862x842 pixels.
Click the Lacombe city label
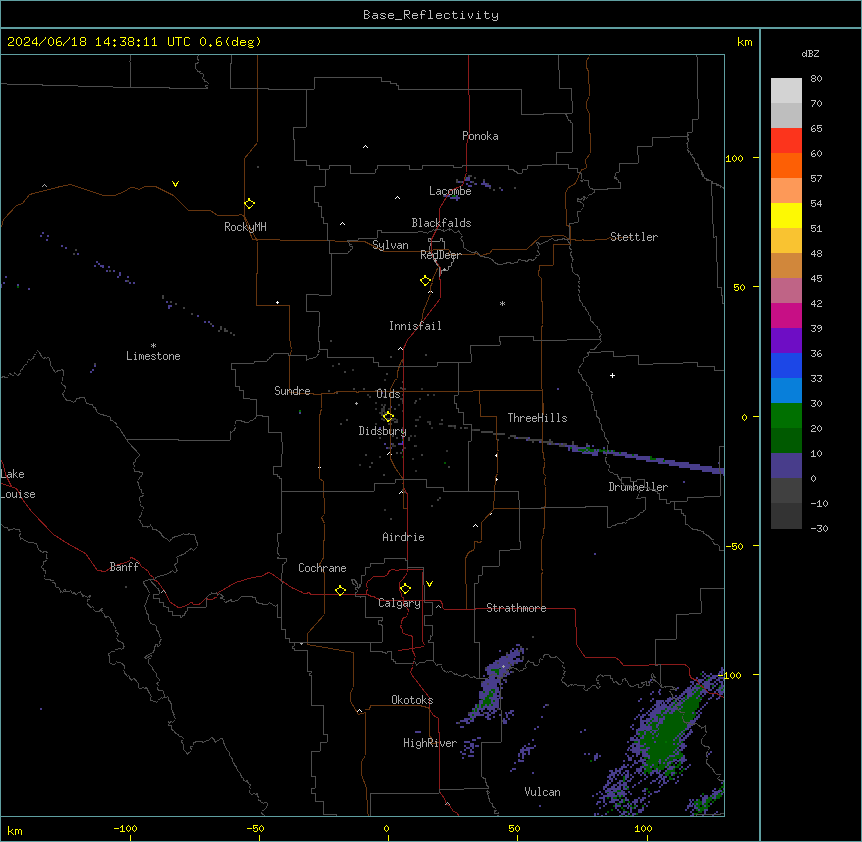click(x=450, y=191)
